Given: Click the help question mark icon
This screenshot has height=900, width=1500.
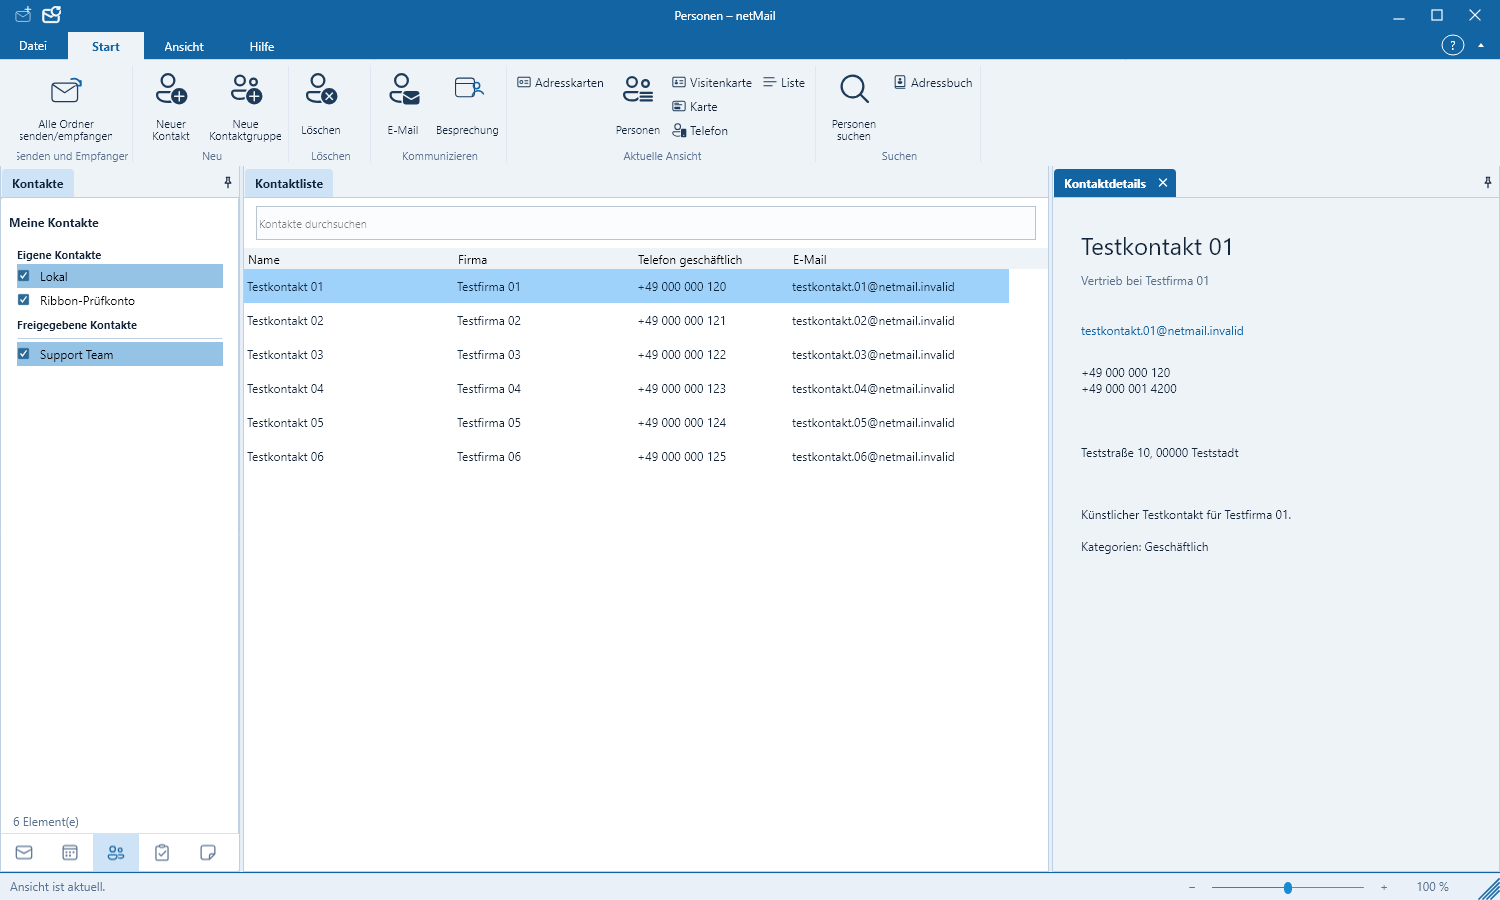Looking at the screenshot, I should click(1452, 45).
